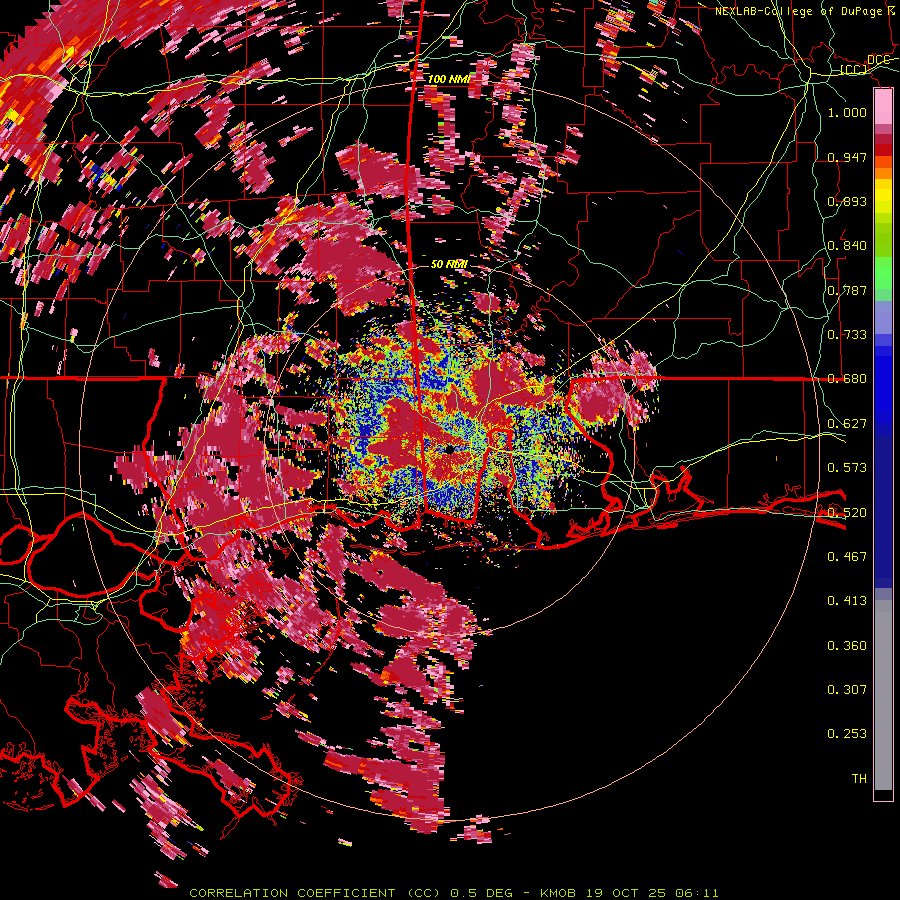Click the 50 NMI range ring label
The width and height of the screenshot is (900, 900).
click(449, 264)
